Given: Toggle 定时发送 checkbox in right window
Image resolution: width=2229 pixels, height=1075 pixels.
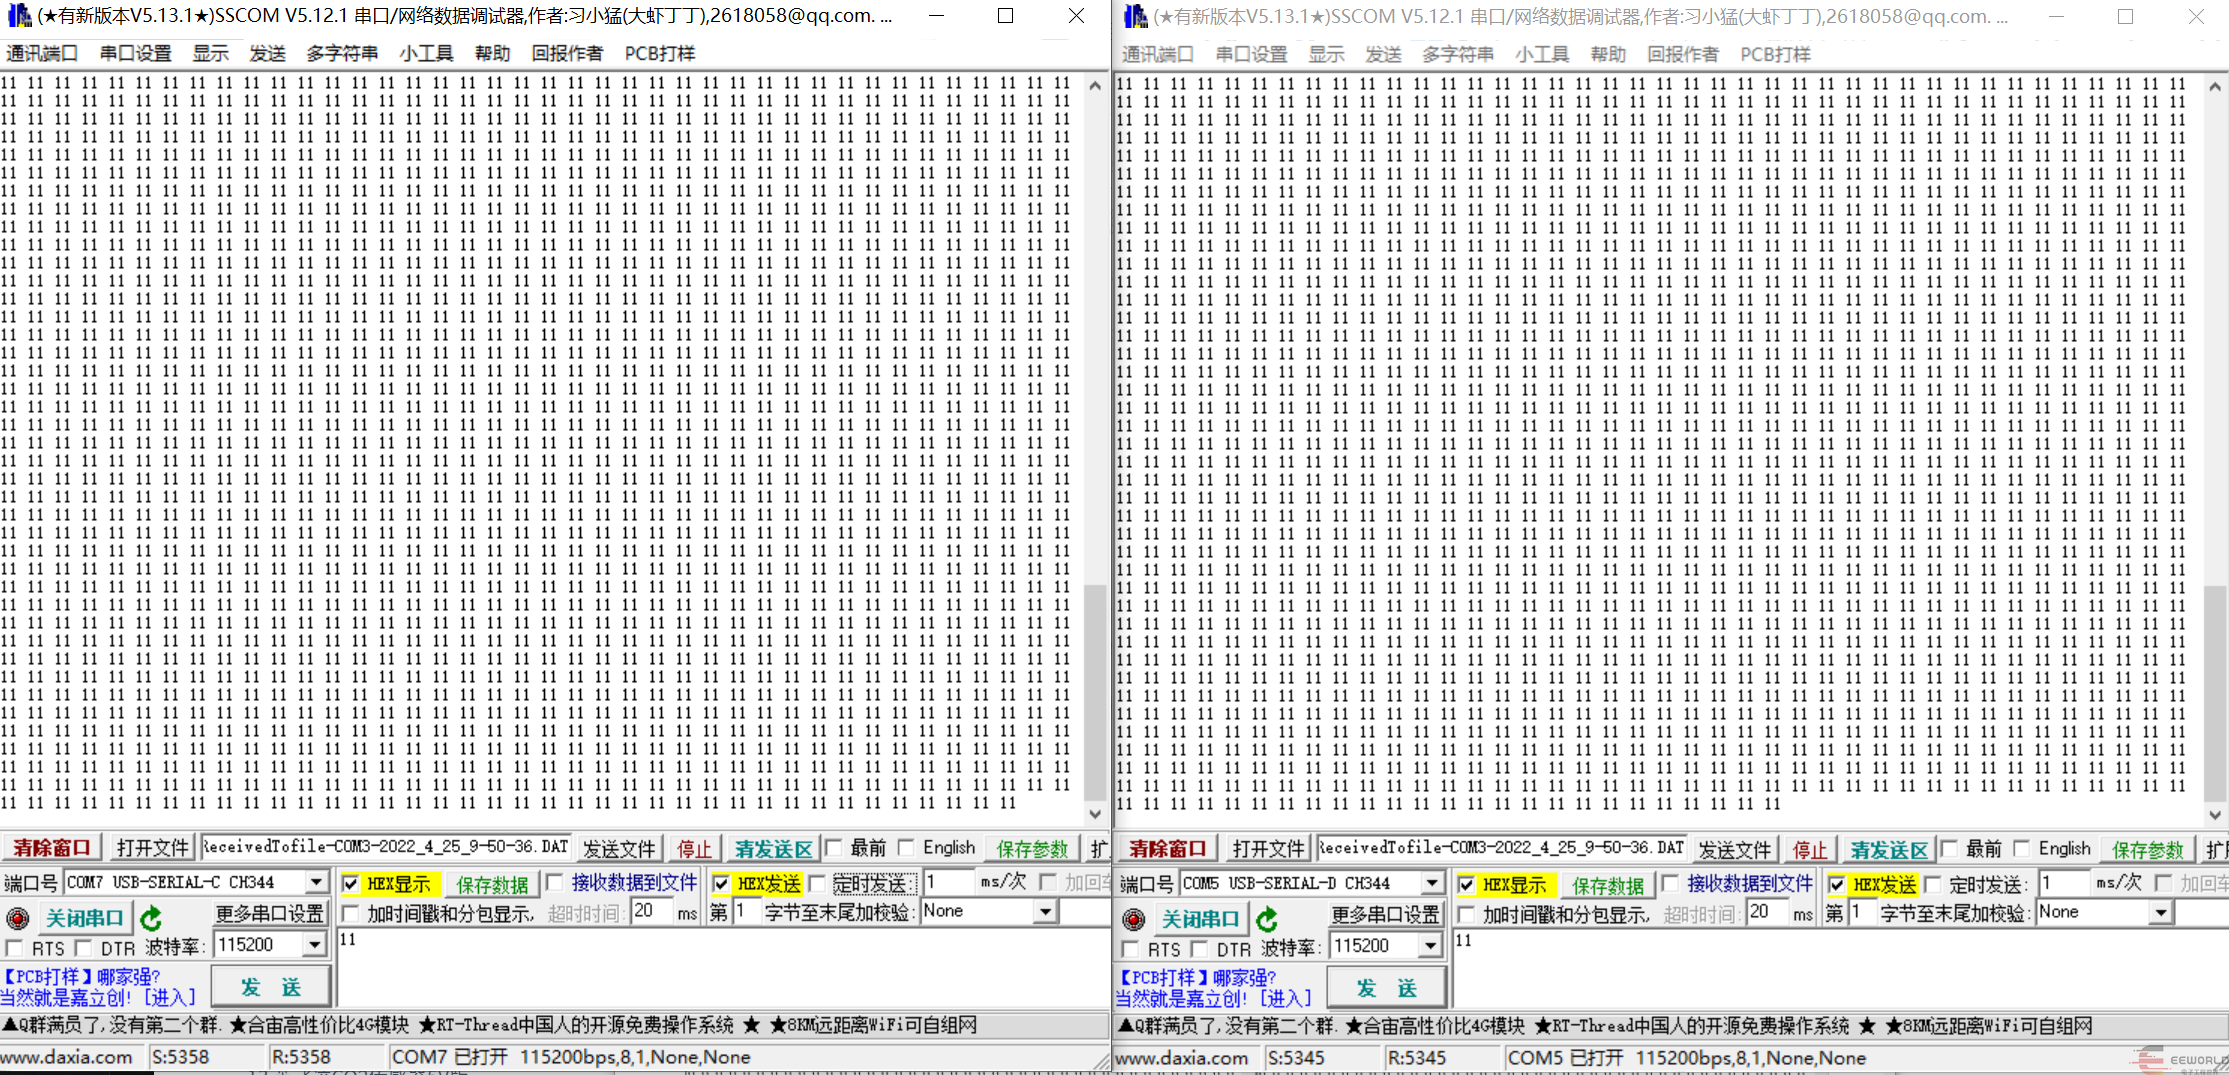Looking at the screenshot, I should tap(1934, 885).
